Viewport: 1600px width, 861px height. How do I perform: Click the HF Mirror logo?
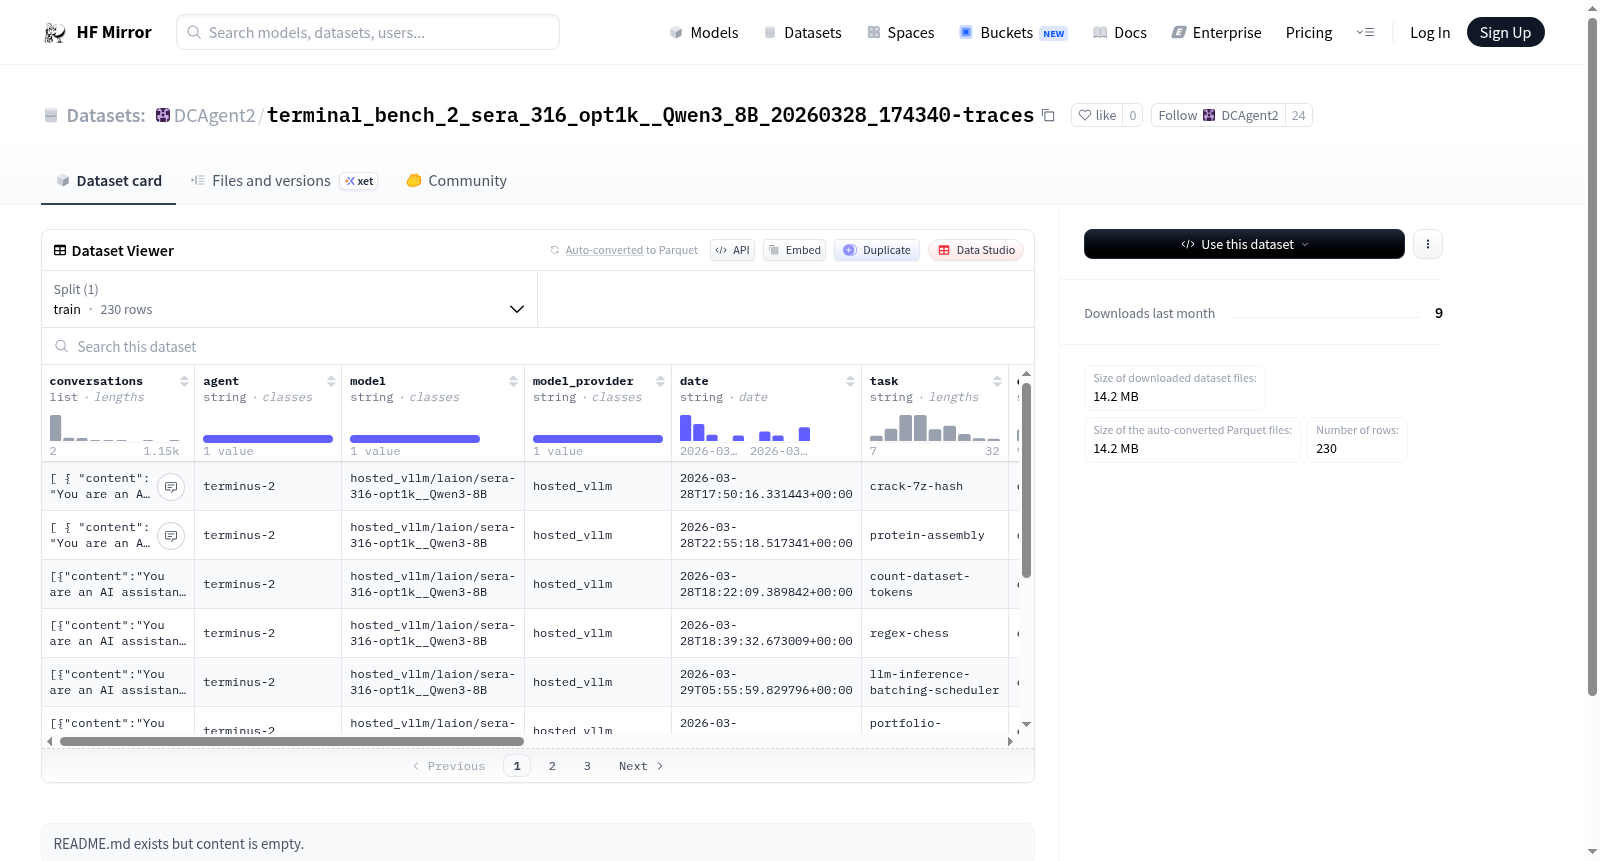click(98, 32)
